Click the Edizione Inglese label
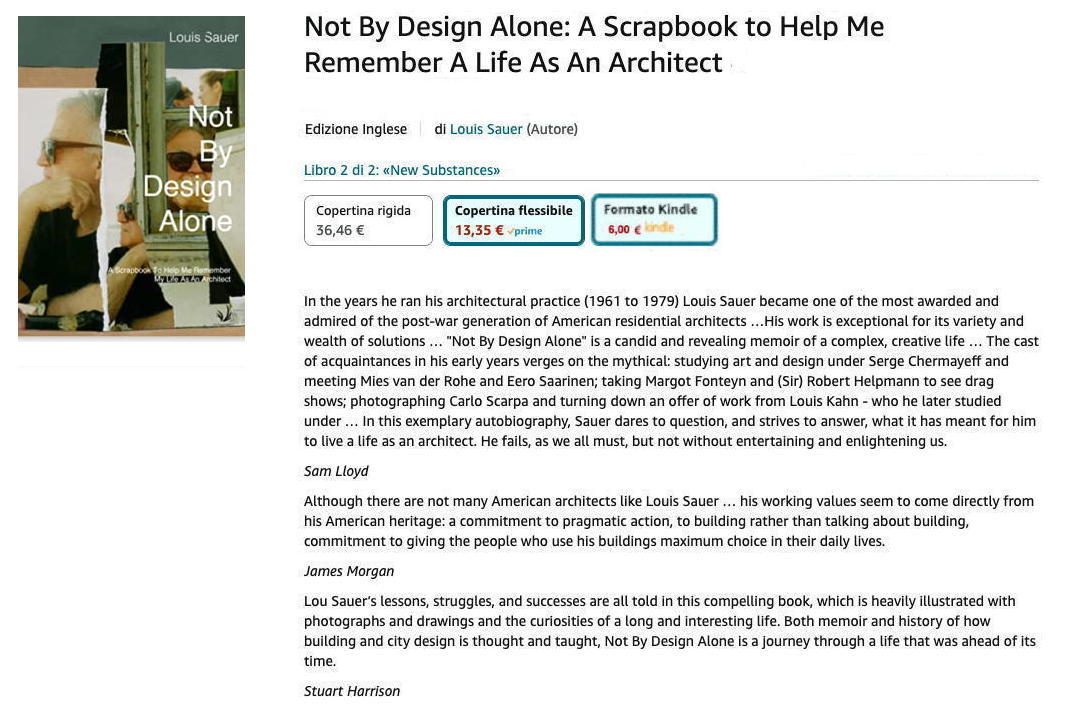The image size is (1077, 709). [x=356, y=129]
